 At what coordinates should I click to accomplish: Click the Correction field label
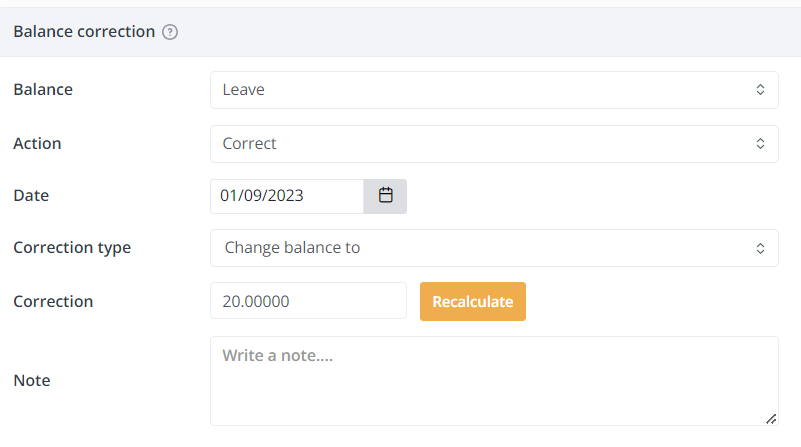click(53, 301)
